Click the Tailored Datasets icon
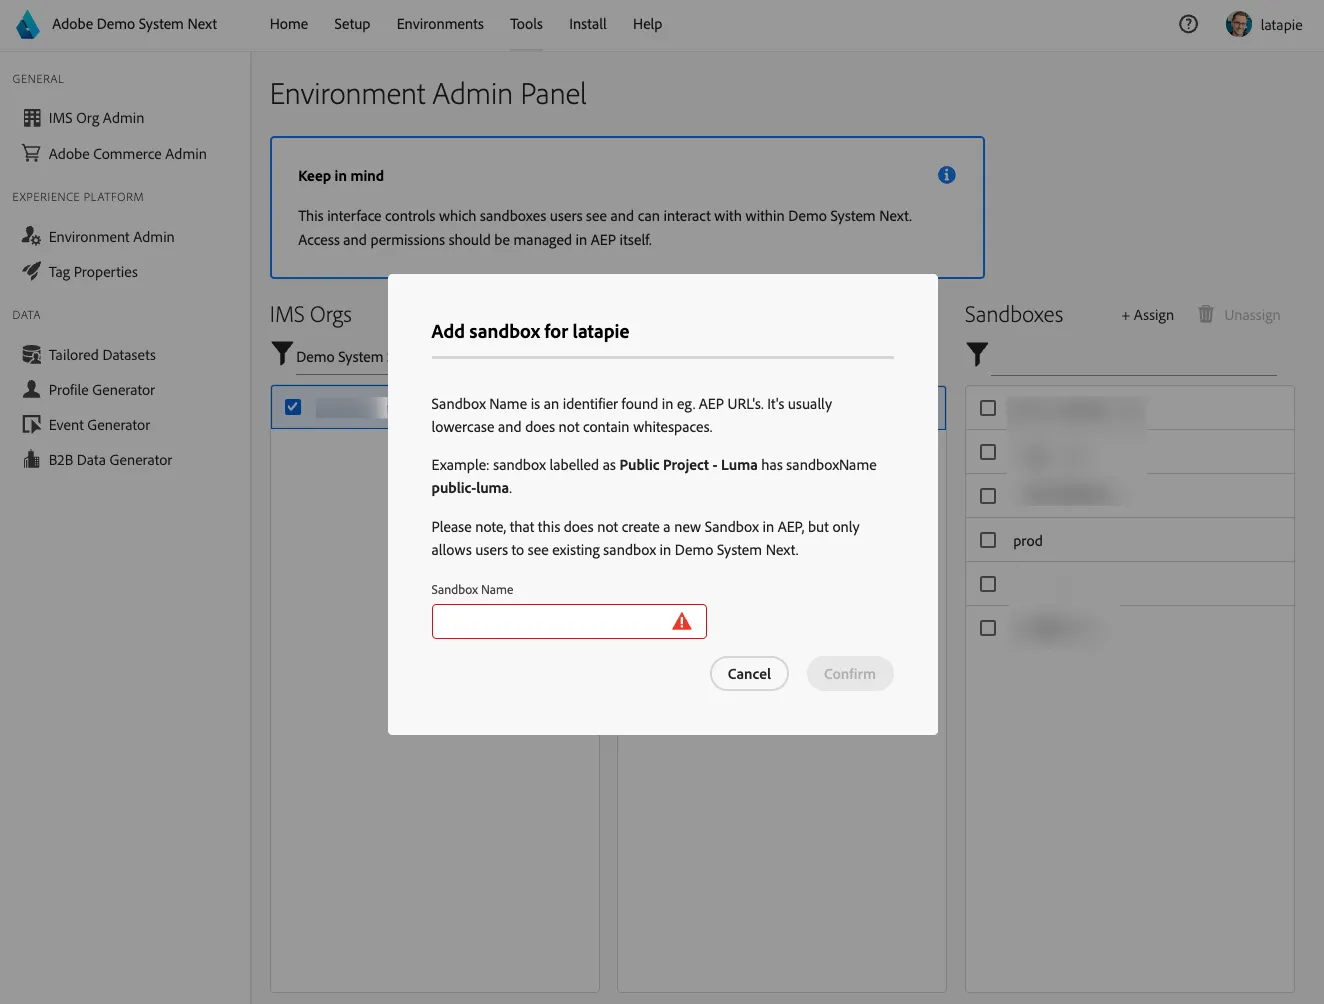 tap(32, 354)
